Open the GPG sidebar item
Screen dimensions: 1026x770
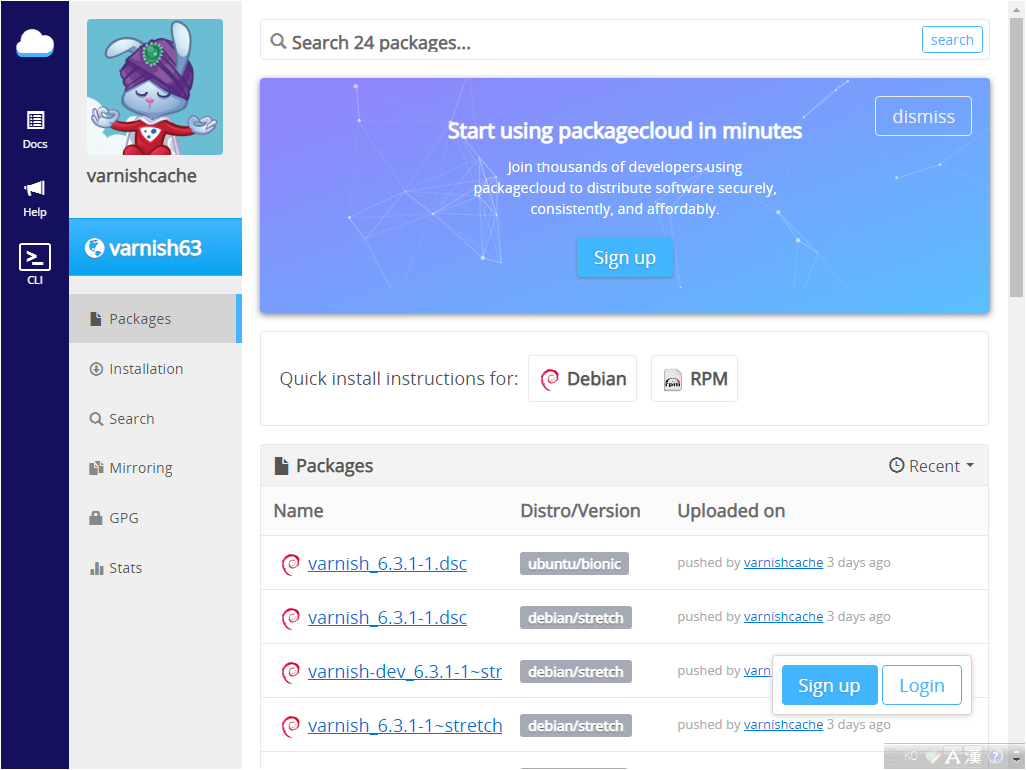tap(123, 518)
